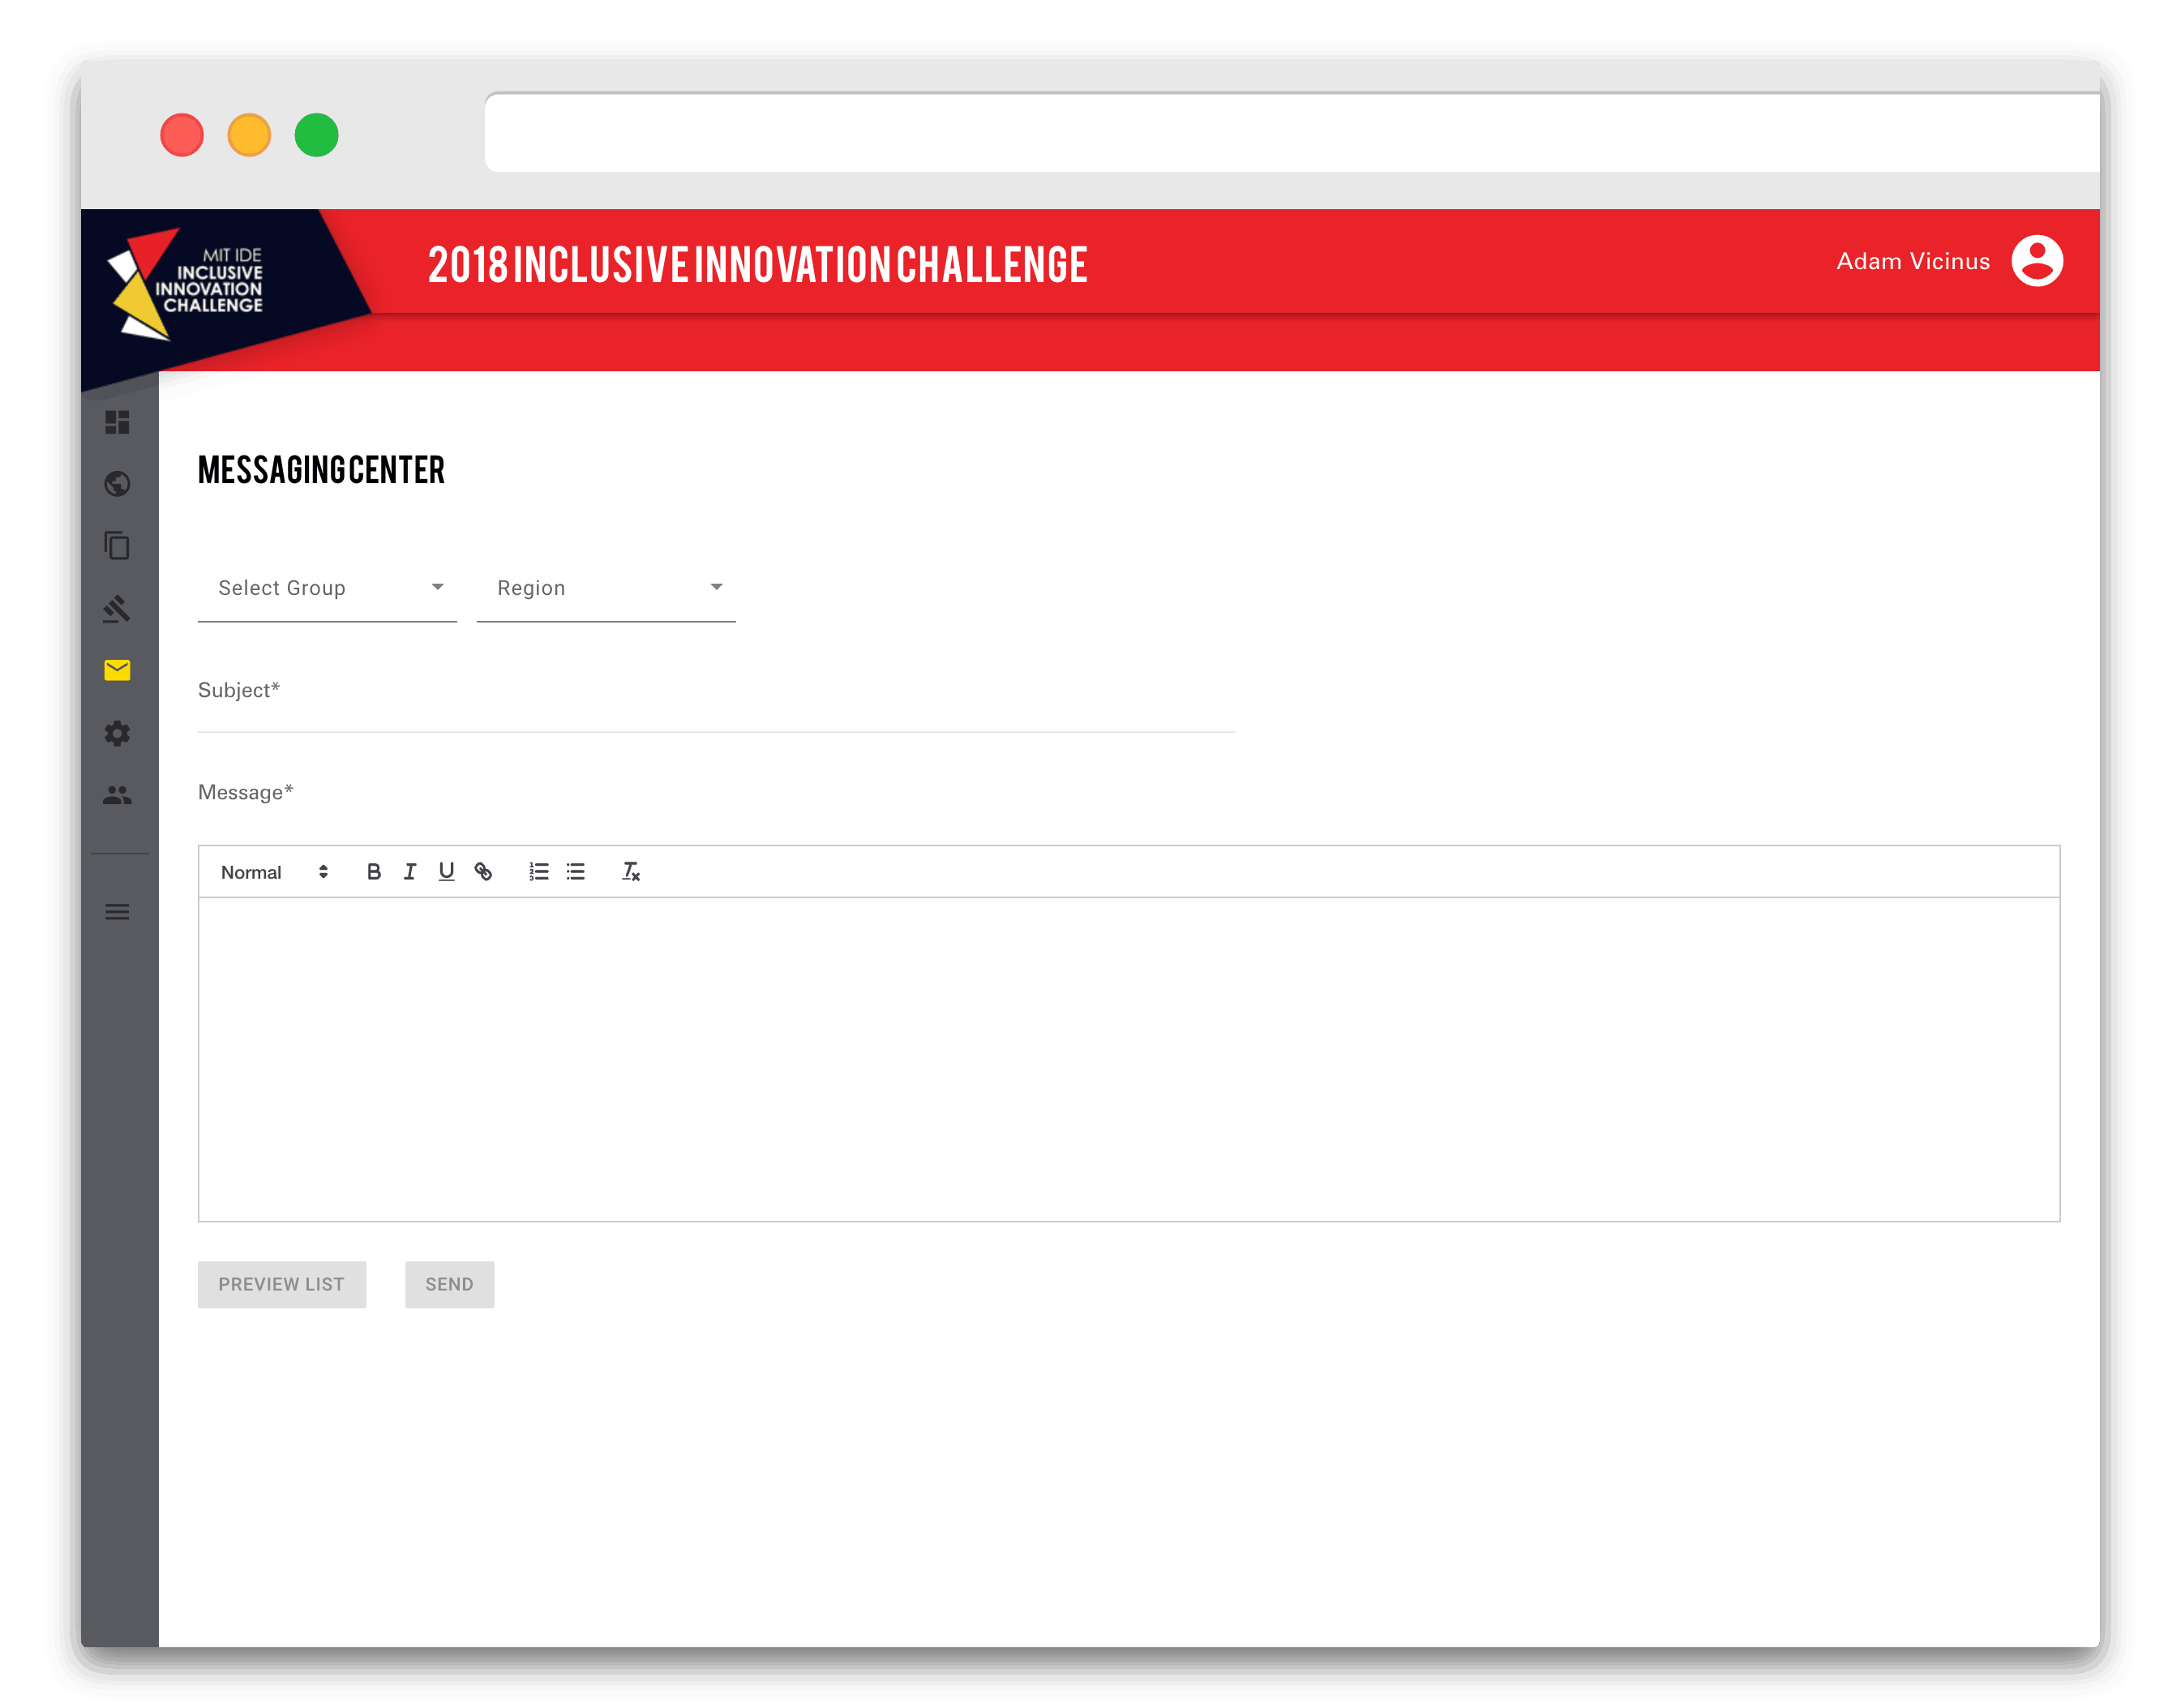Select the globe icon in sidebar
The image size is (2181, 1708).
click(117, 484)
